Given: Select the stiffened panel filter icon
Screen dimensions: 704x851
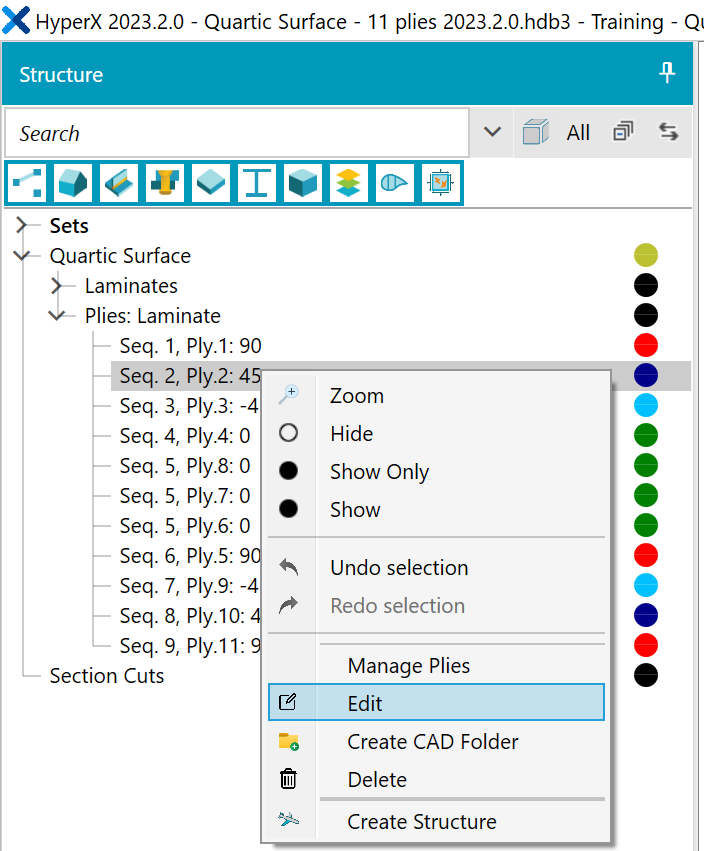Looking at the screenshot, I should click(x=119, y=182).
